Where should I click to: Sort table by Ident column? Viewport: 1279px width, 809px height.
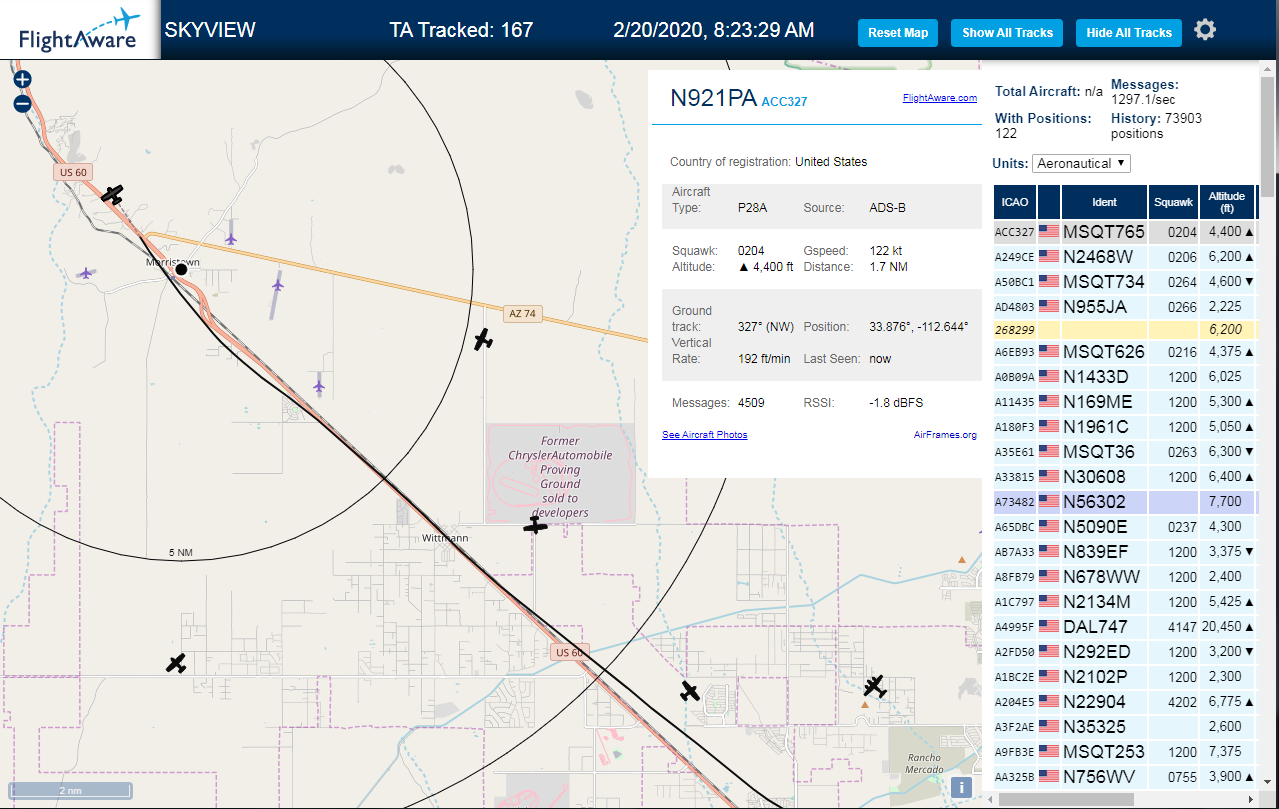(1104, 202)
